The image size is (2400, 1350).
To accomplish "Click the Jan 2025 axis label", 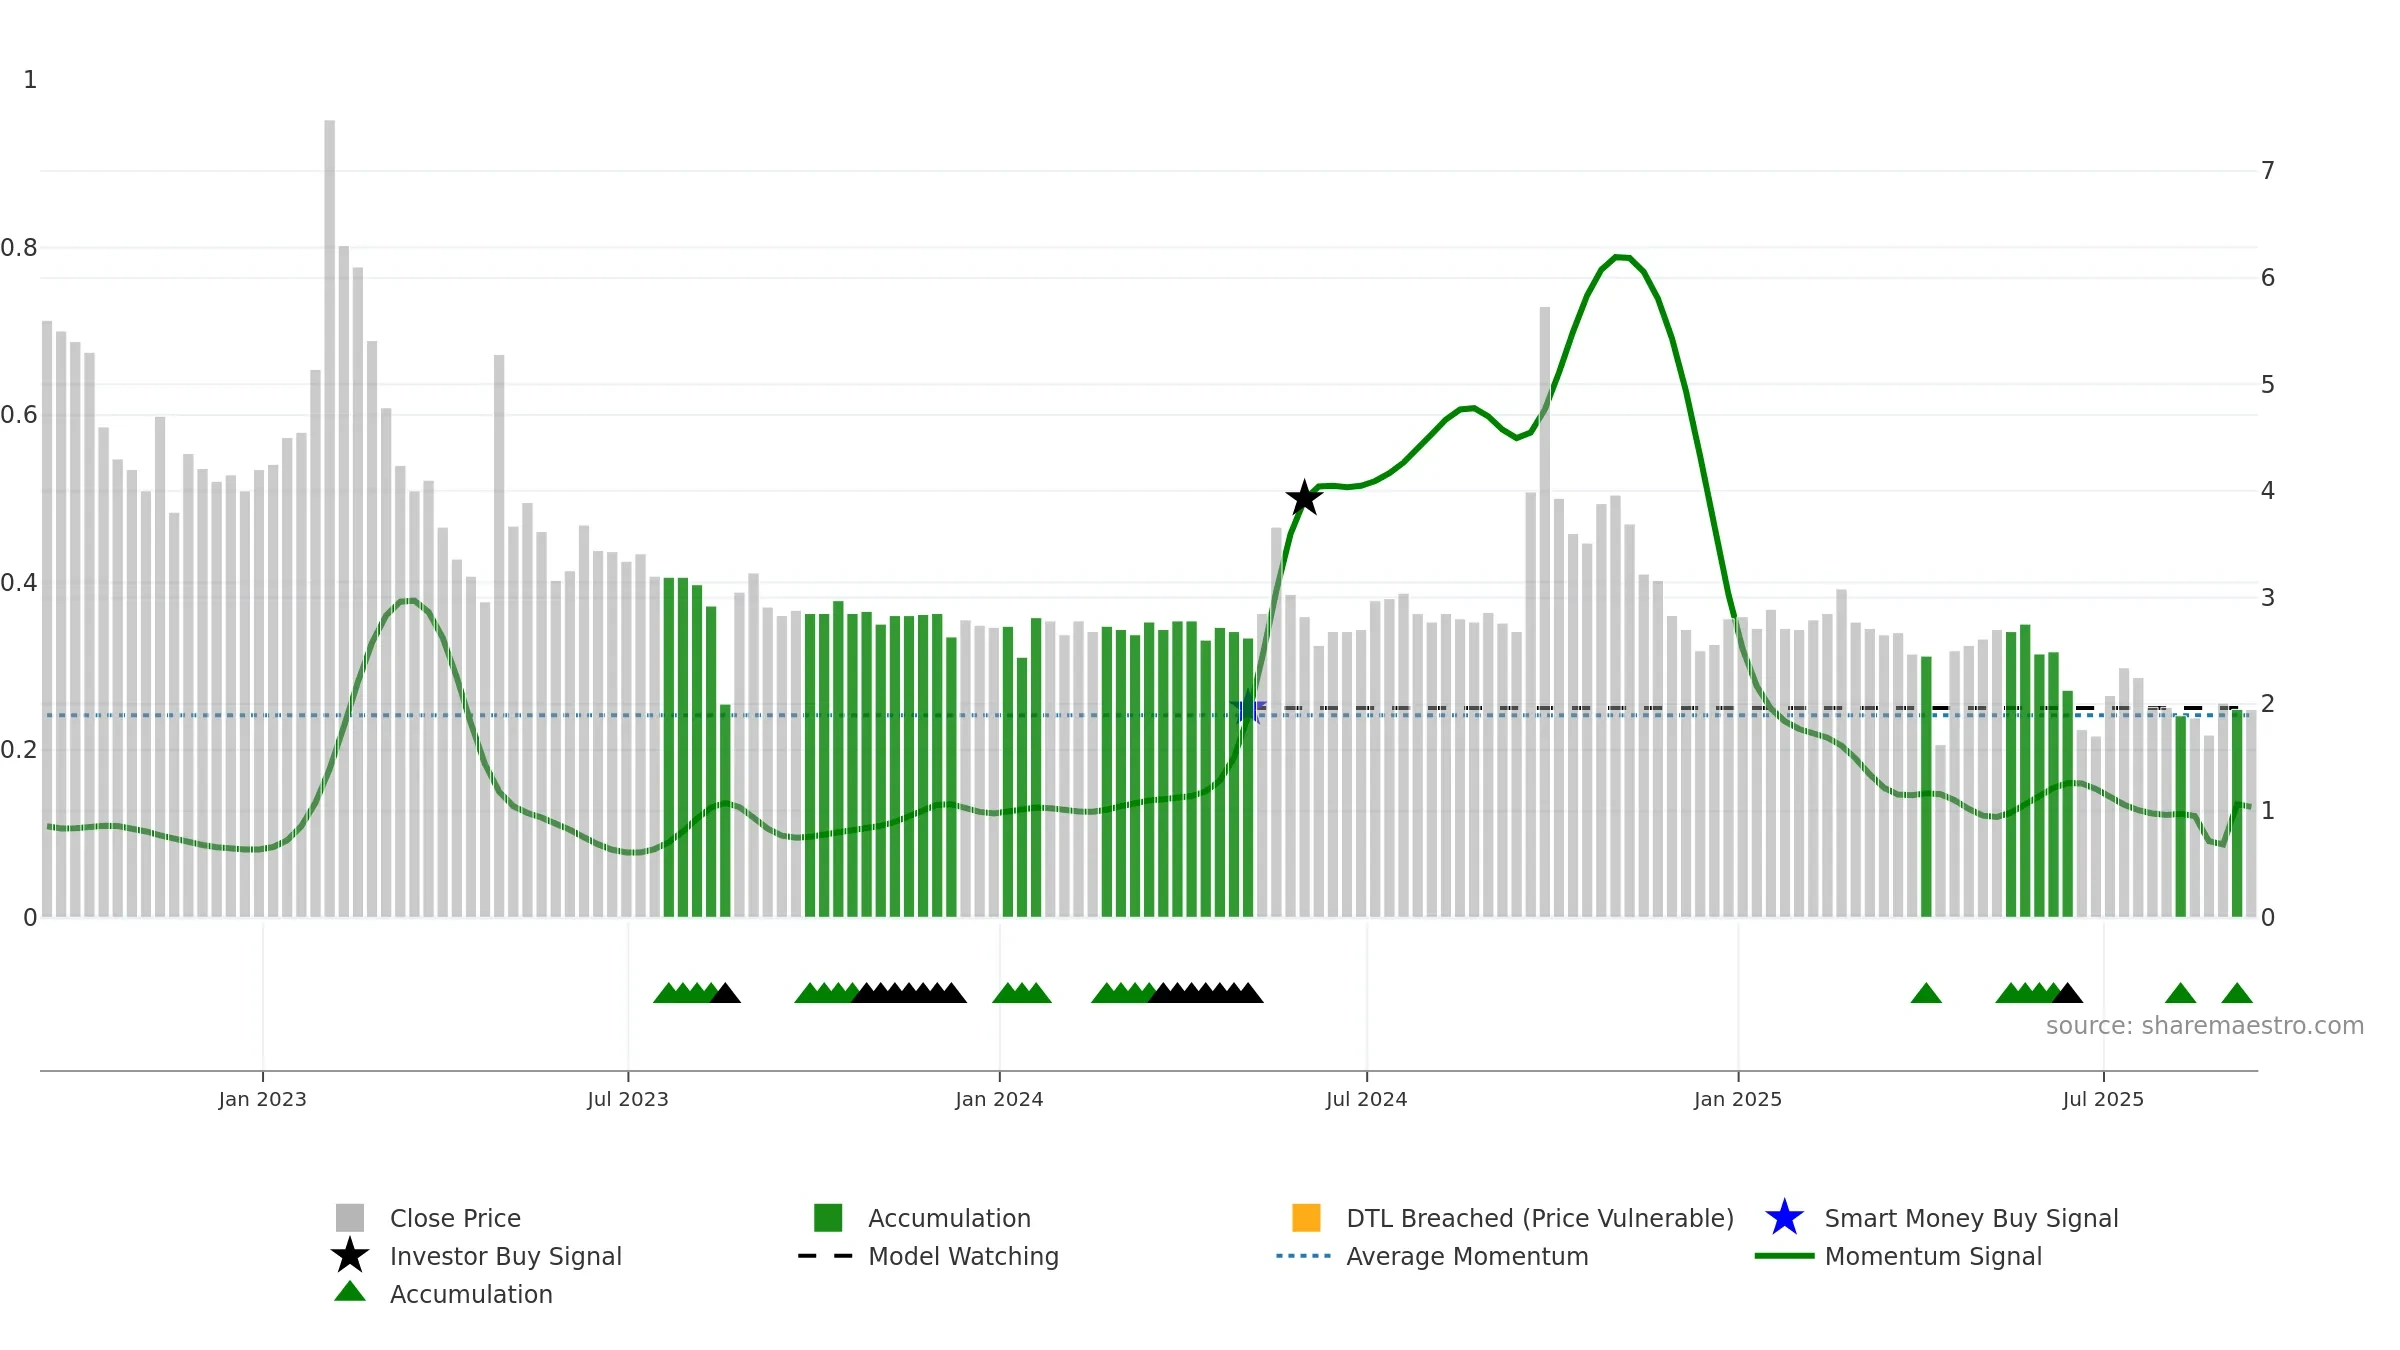I will click(x=1738, y=1099).
